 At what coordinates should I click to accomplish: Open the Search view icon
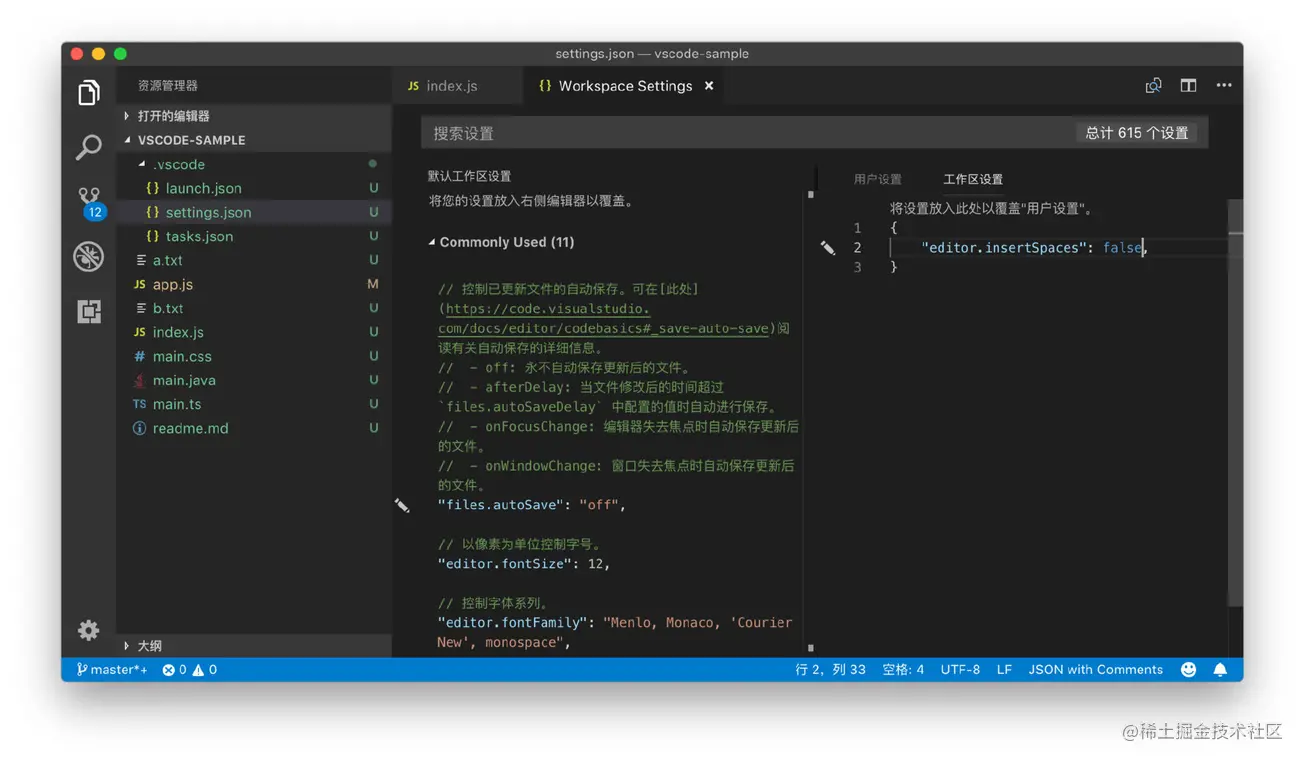(89, 147)
